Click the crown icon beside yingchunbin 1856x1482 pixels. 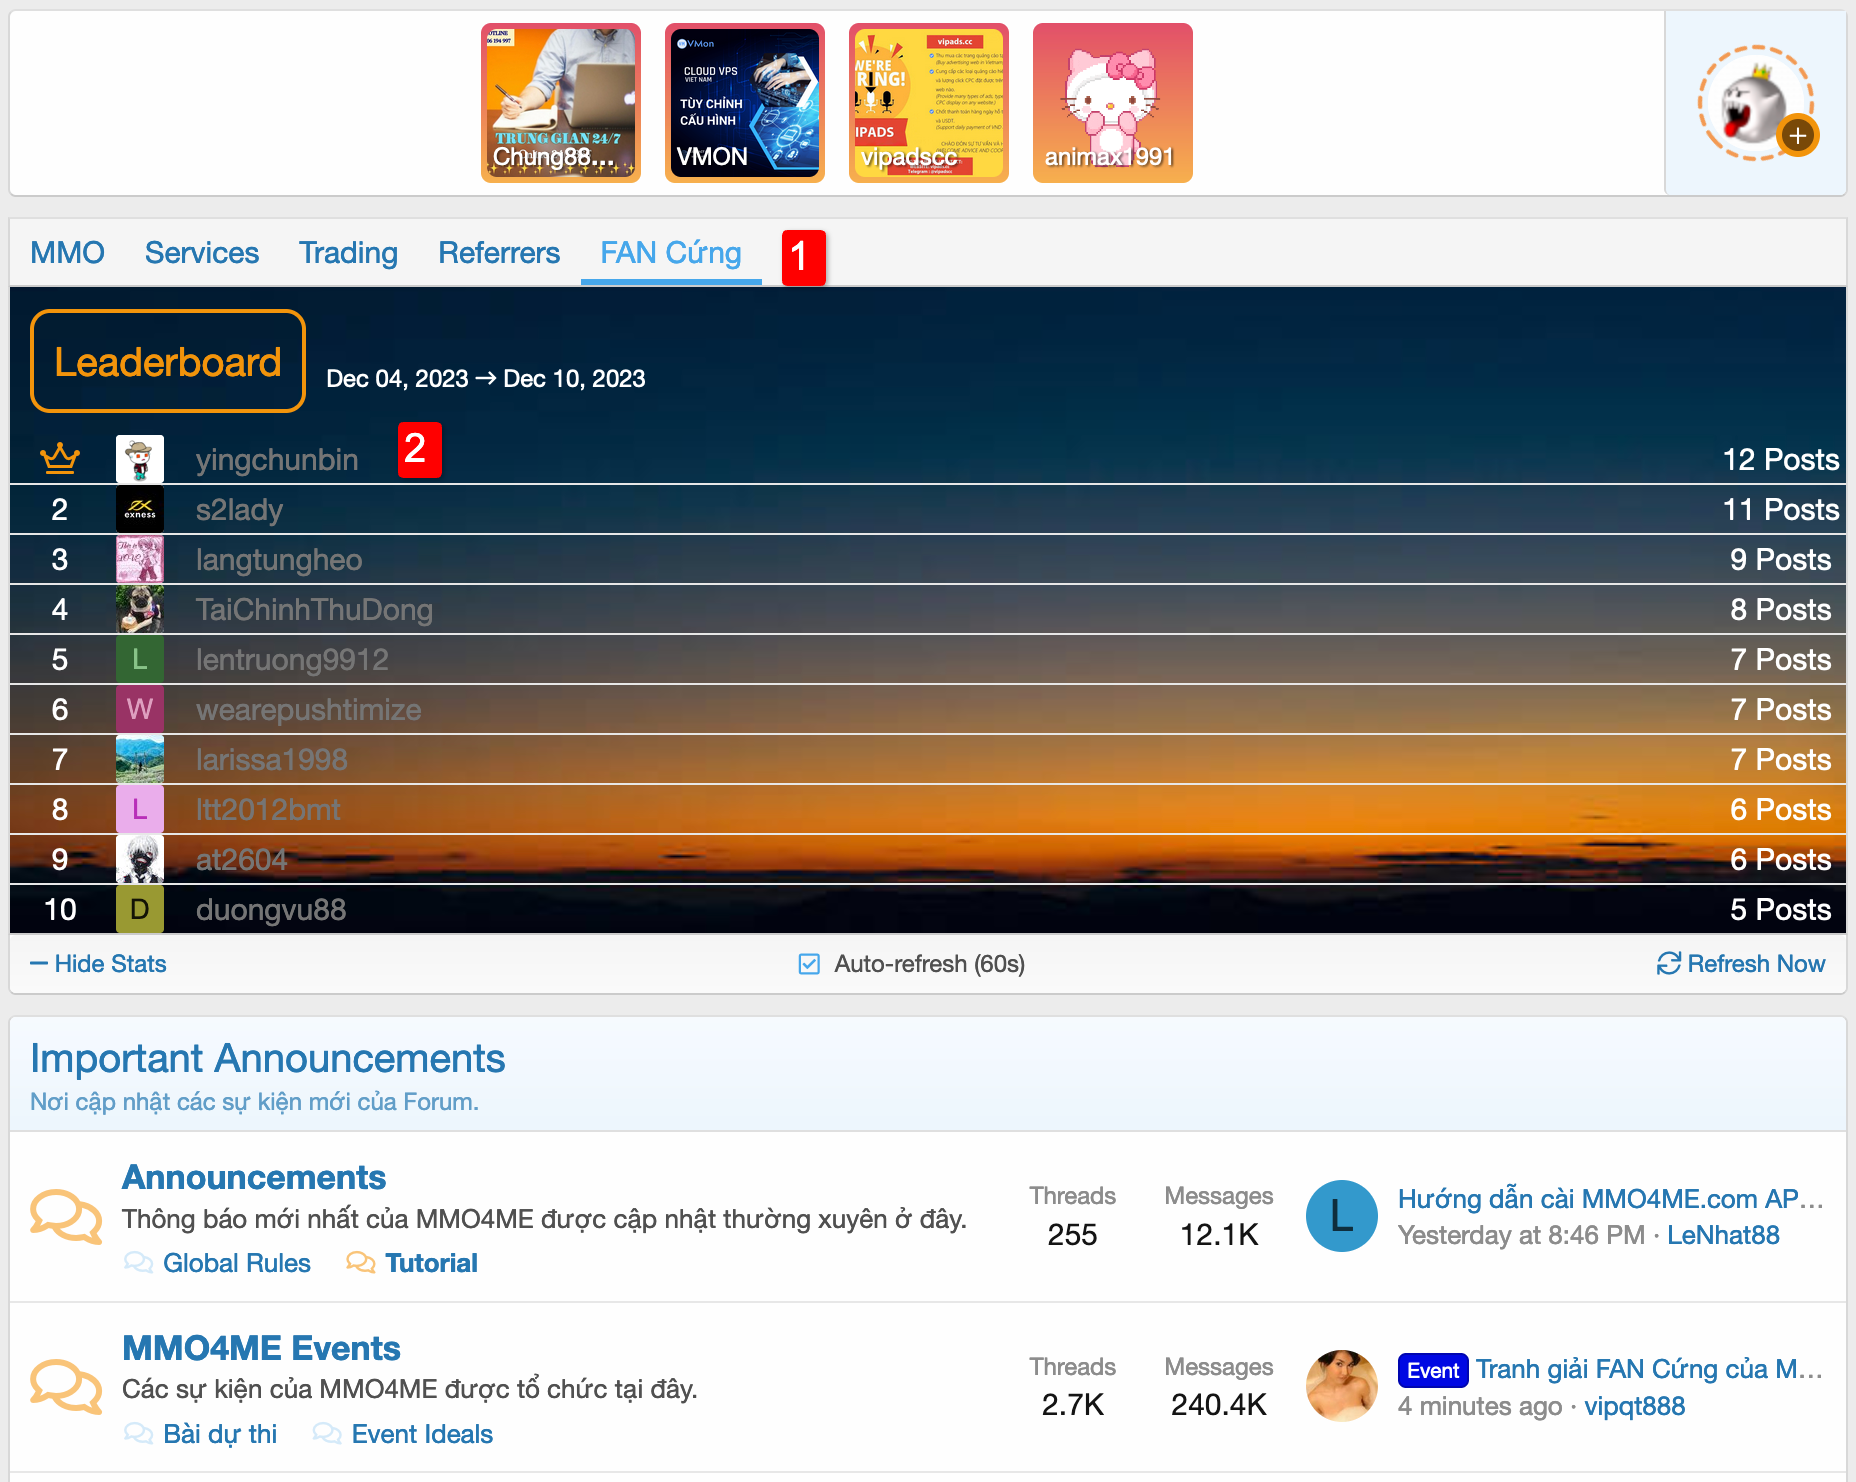click(x=60, y=458)
